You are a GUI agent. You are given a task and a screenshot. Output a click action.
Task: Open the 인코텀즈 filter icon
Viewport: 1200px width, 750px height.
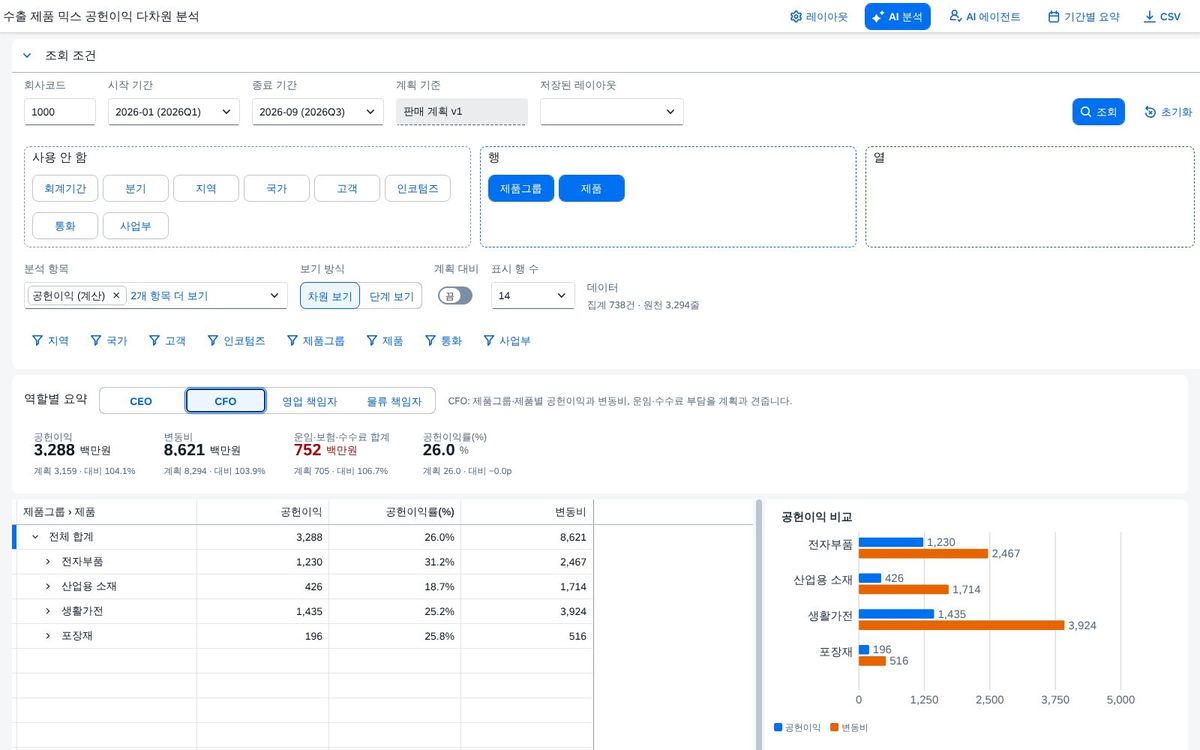[236, 341]
